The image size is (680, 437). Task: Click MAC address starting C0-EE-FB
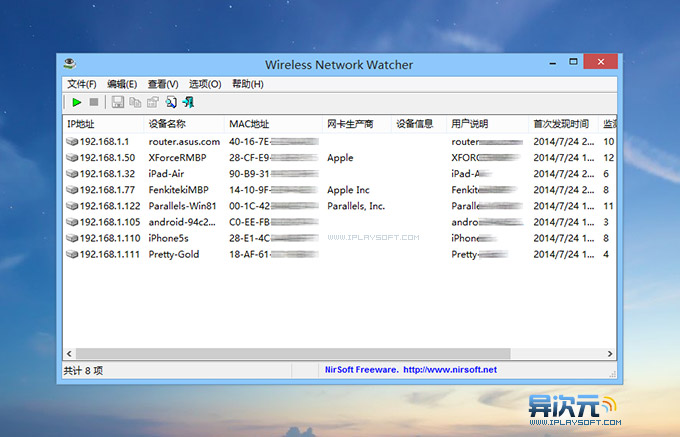pyautogui.click(x=274, y=222)
